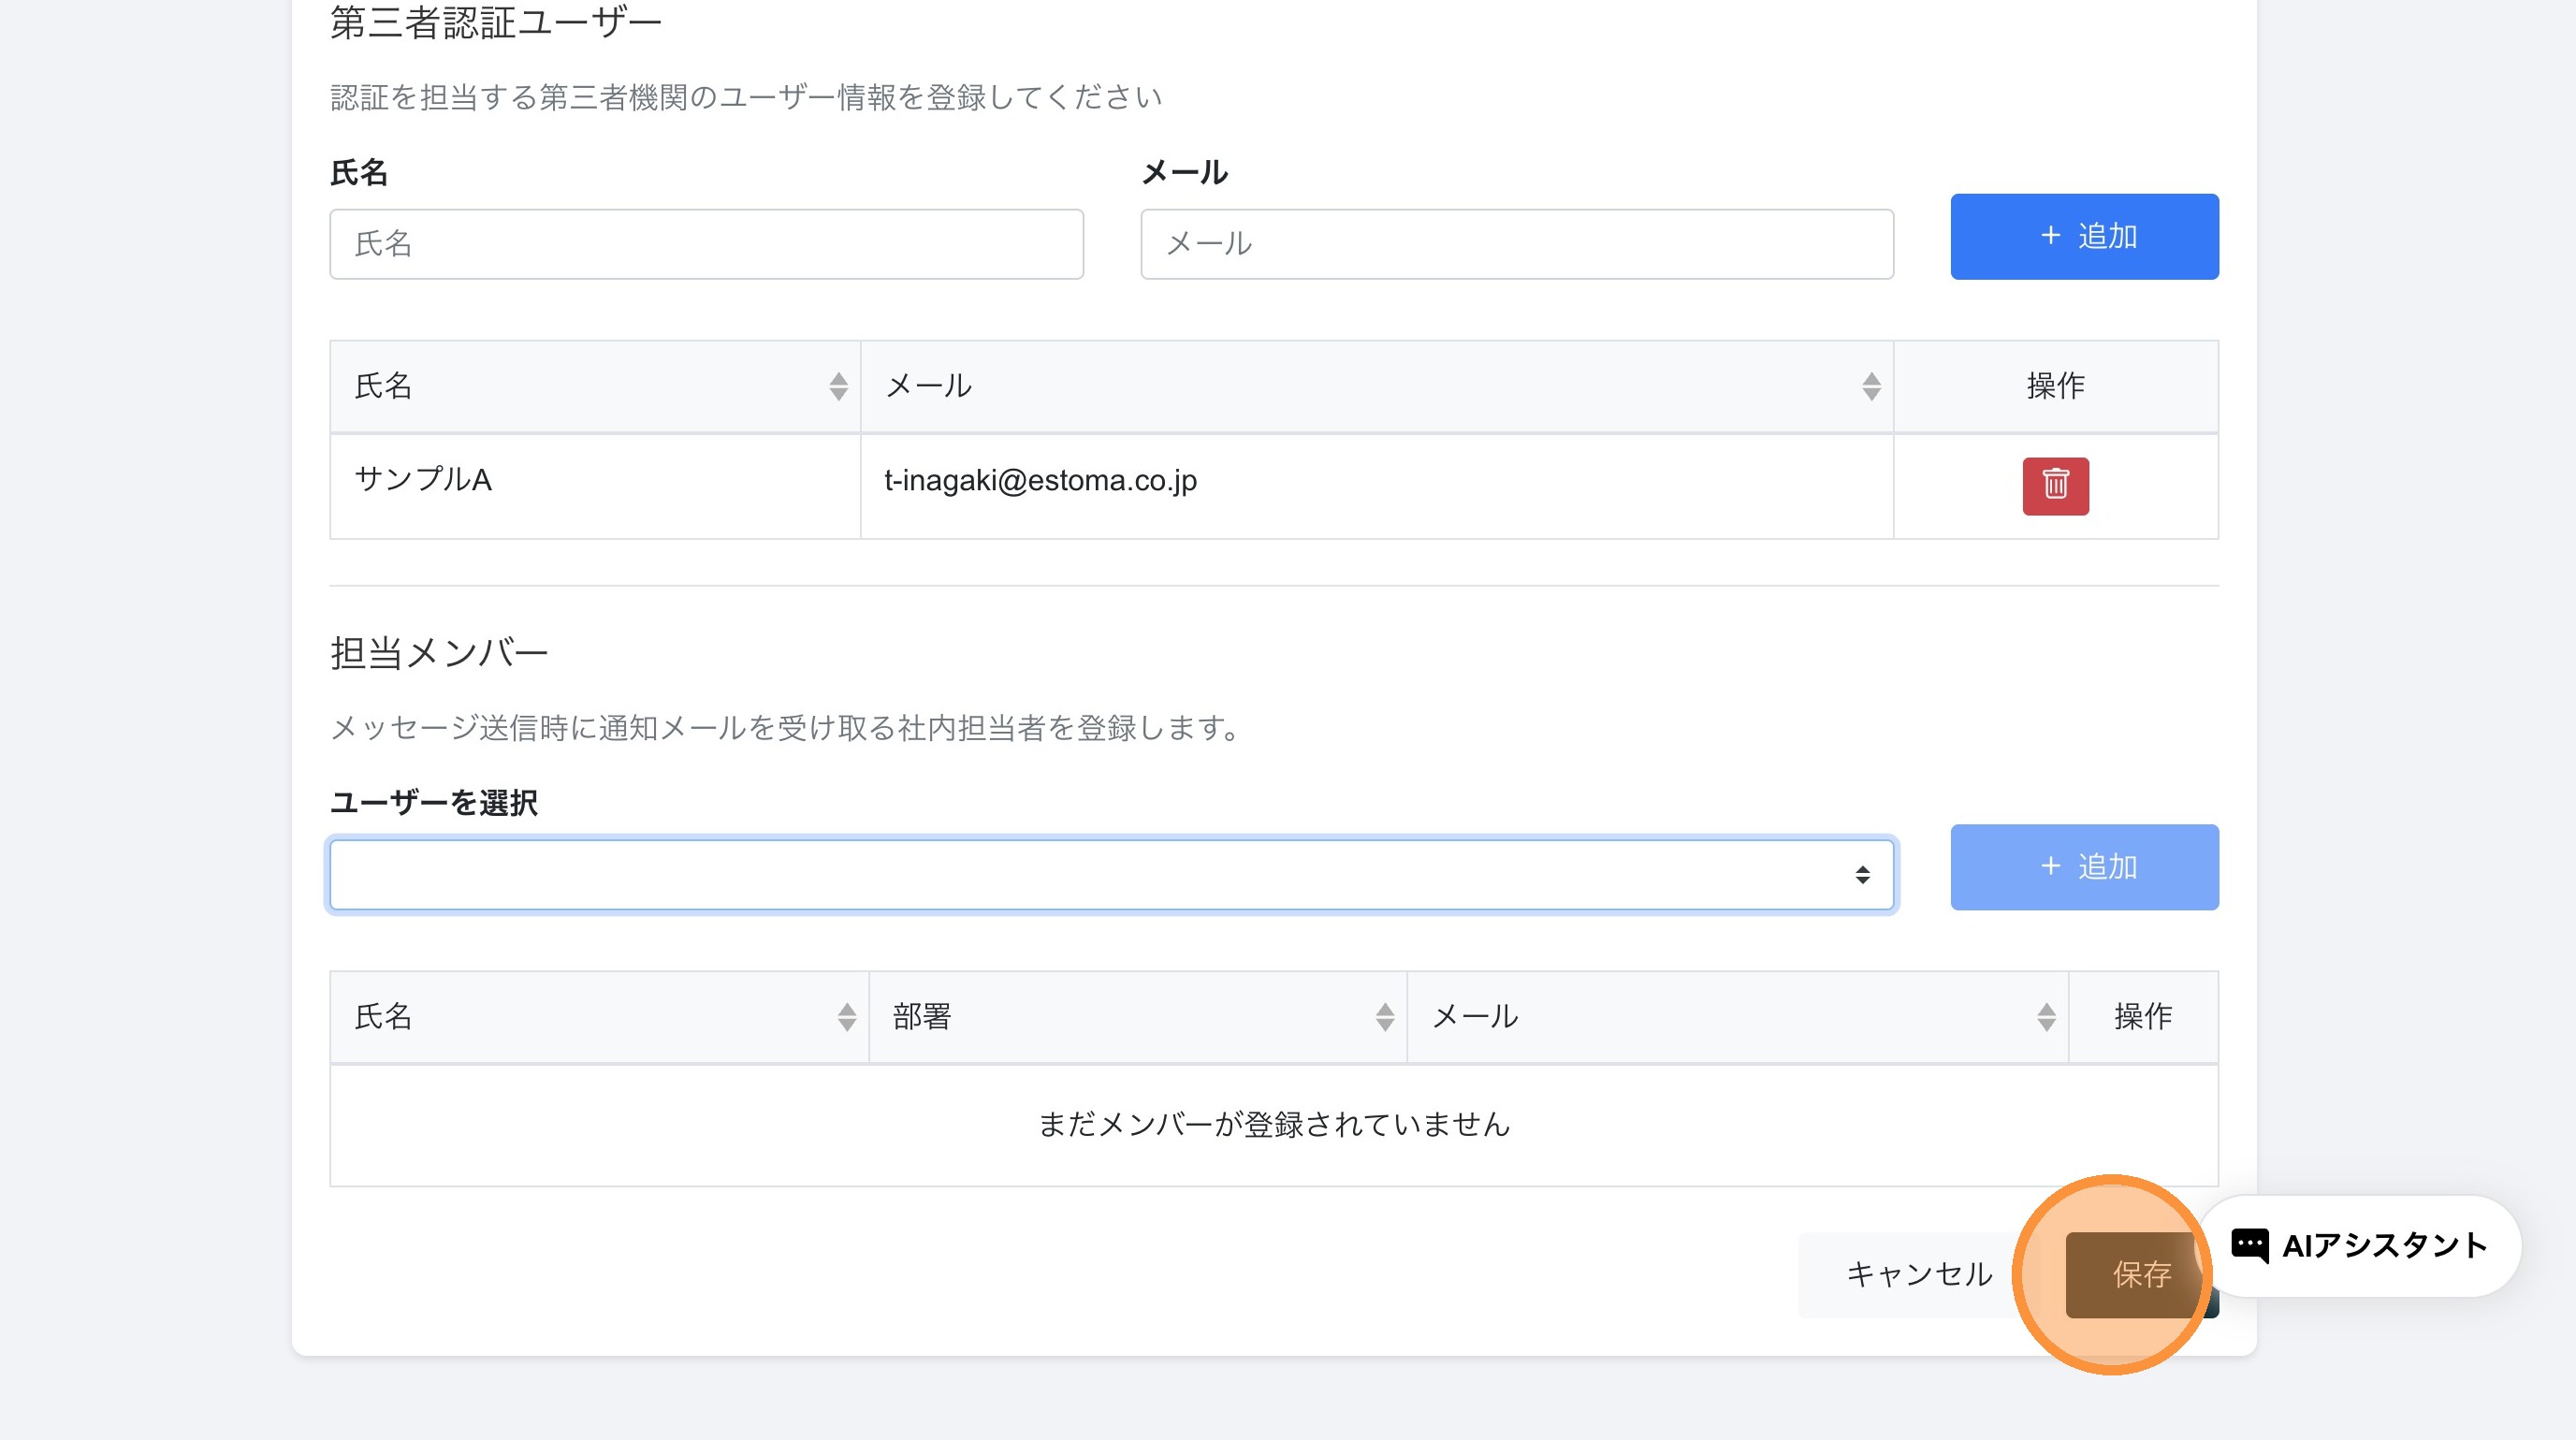Screen dimensions: 2576x1440
Task: Click the メール email input field
Action: 1516,244
